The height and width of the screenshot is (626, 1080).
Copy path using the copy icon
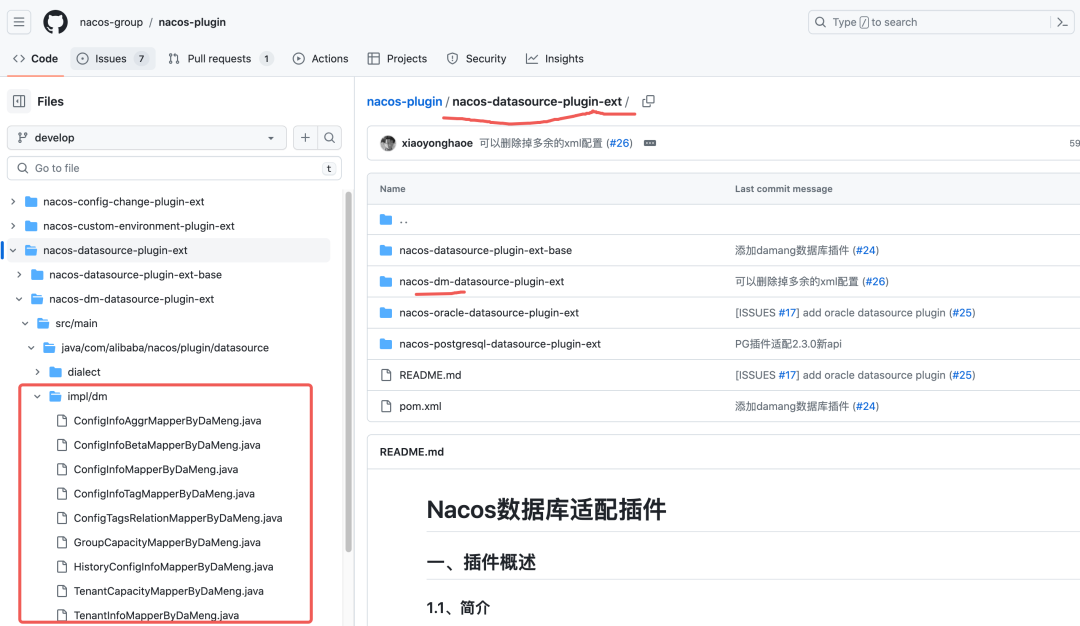tap(648, 101)
